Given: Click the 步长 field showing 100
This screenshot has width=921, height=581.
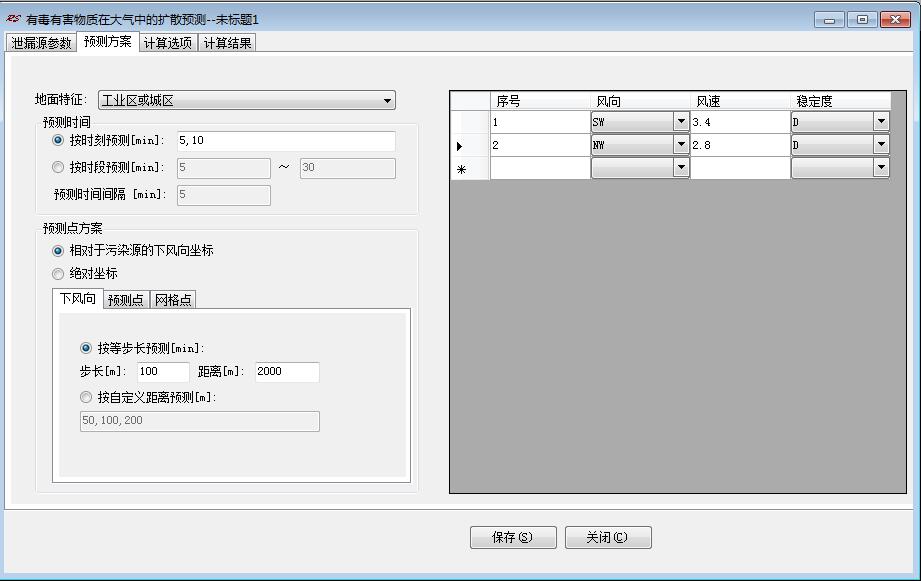Looking at the screenshot, I should click(163, 372).
